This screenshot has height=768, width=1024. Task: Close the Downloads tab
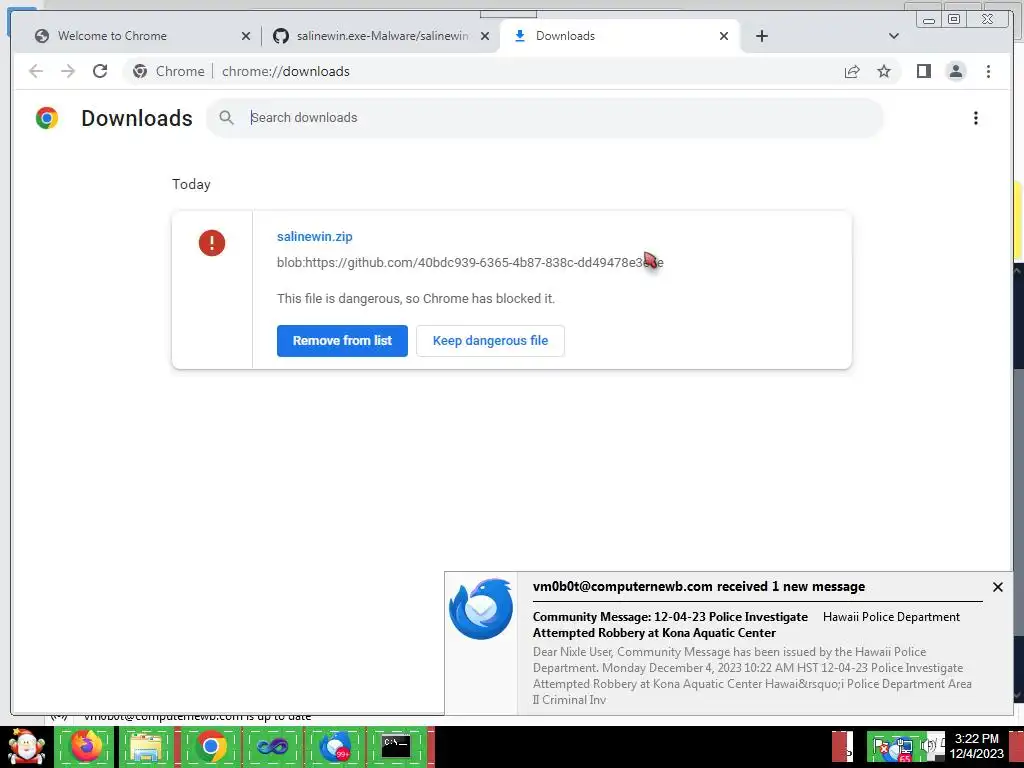(x=724, y=36)
